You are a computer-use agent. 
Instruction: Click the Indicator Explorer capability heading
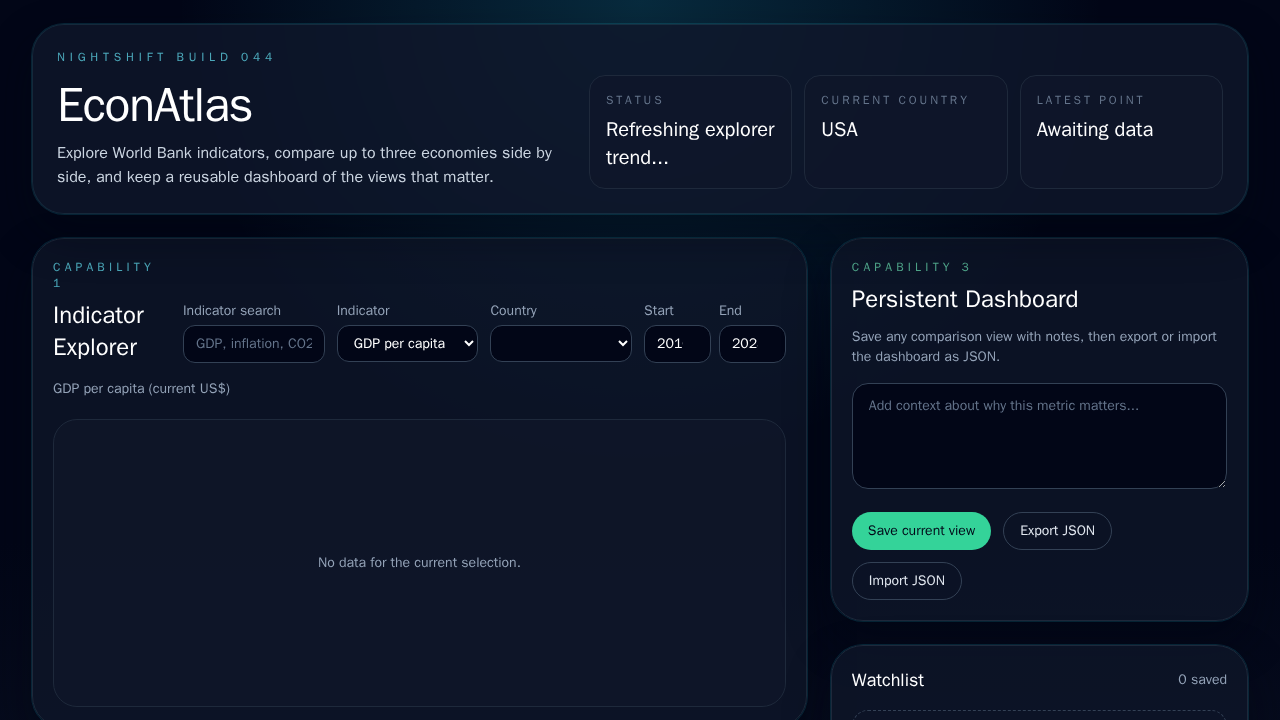[x=98, y=331]
